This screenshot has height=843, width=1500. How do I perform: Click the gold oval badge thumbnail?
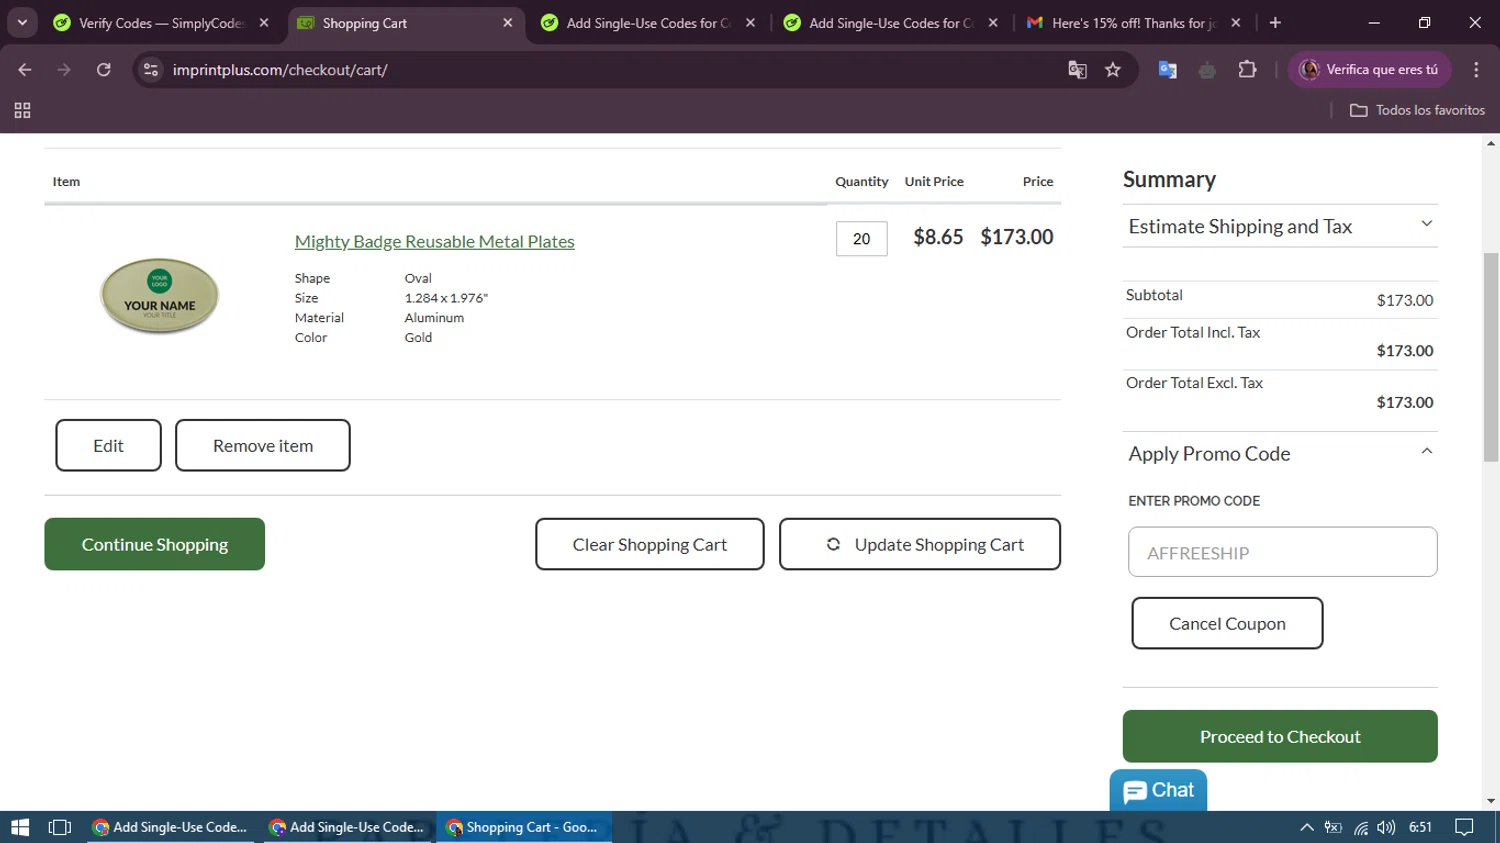[x=159, y=295]
